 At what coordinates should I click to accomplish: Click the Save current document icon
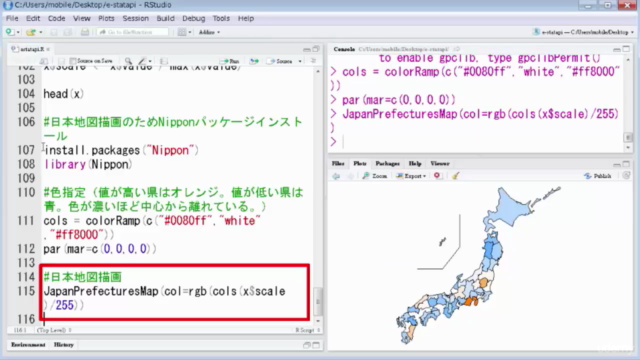coord(53,32)
